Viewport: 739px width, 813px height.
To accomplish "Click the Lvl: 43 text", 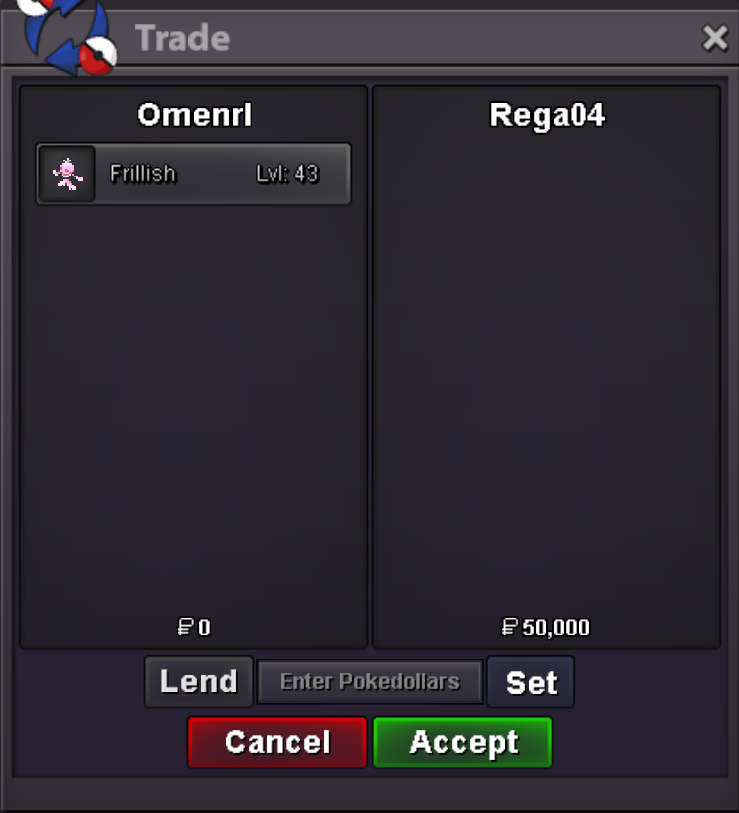I will 287,174.
